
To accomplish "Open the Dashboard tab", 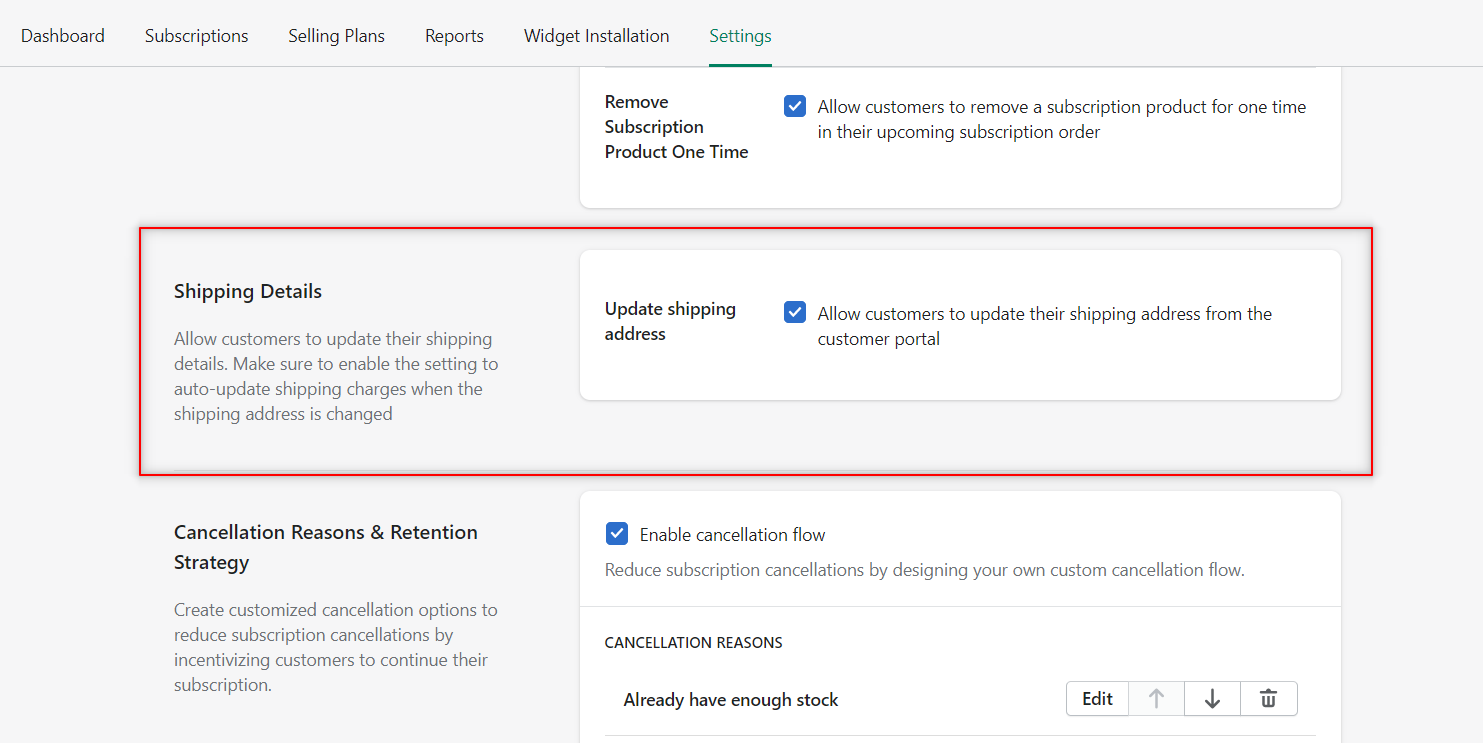I will (x=63, y=35).
